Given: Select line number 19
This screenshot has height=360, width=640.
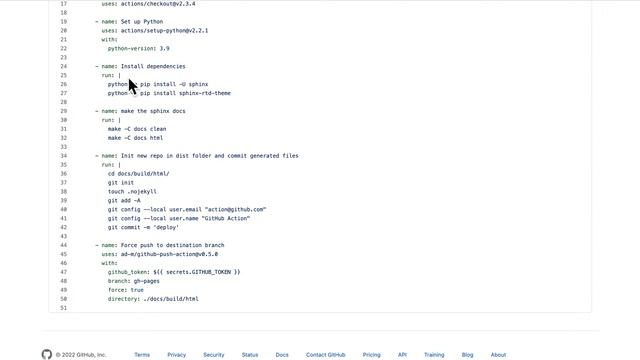Looking at the screenshot, I should 64,22.
